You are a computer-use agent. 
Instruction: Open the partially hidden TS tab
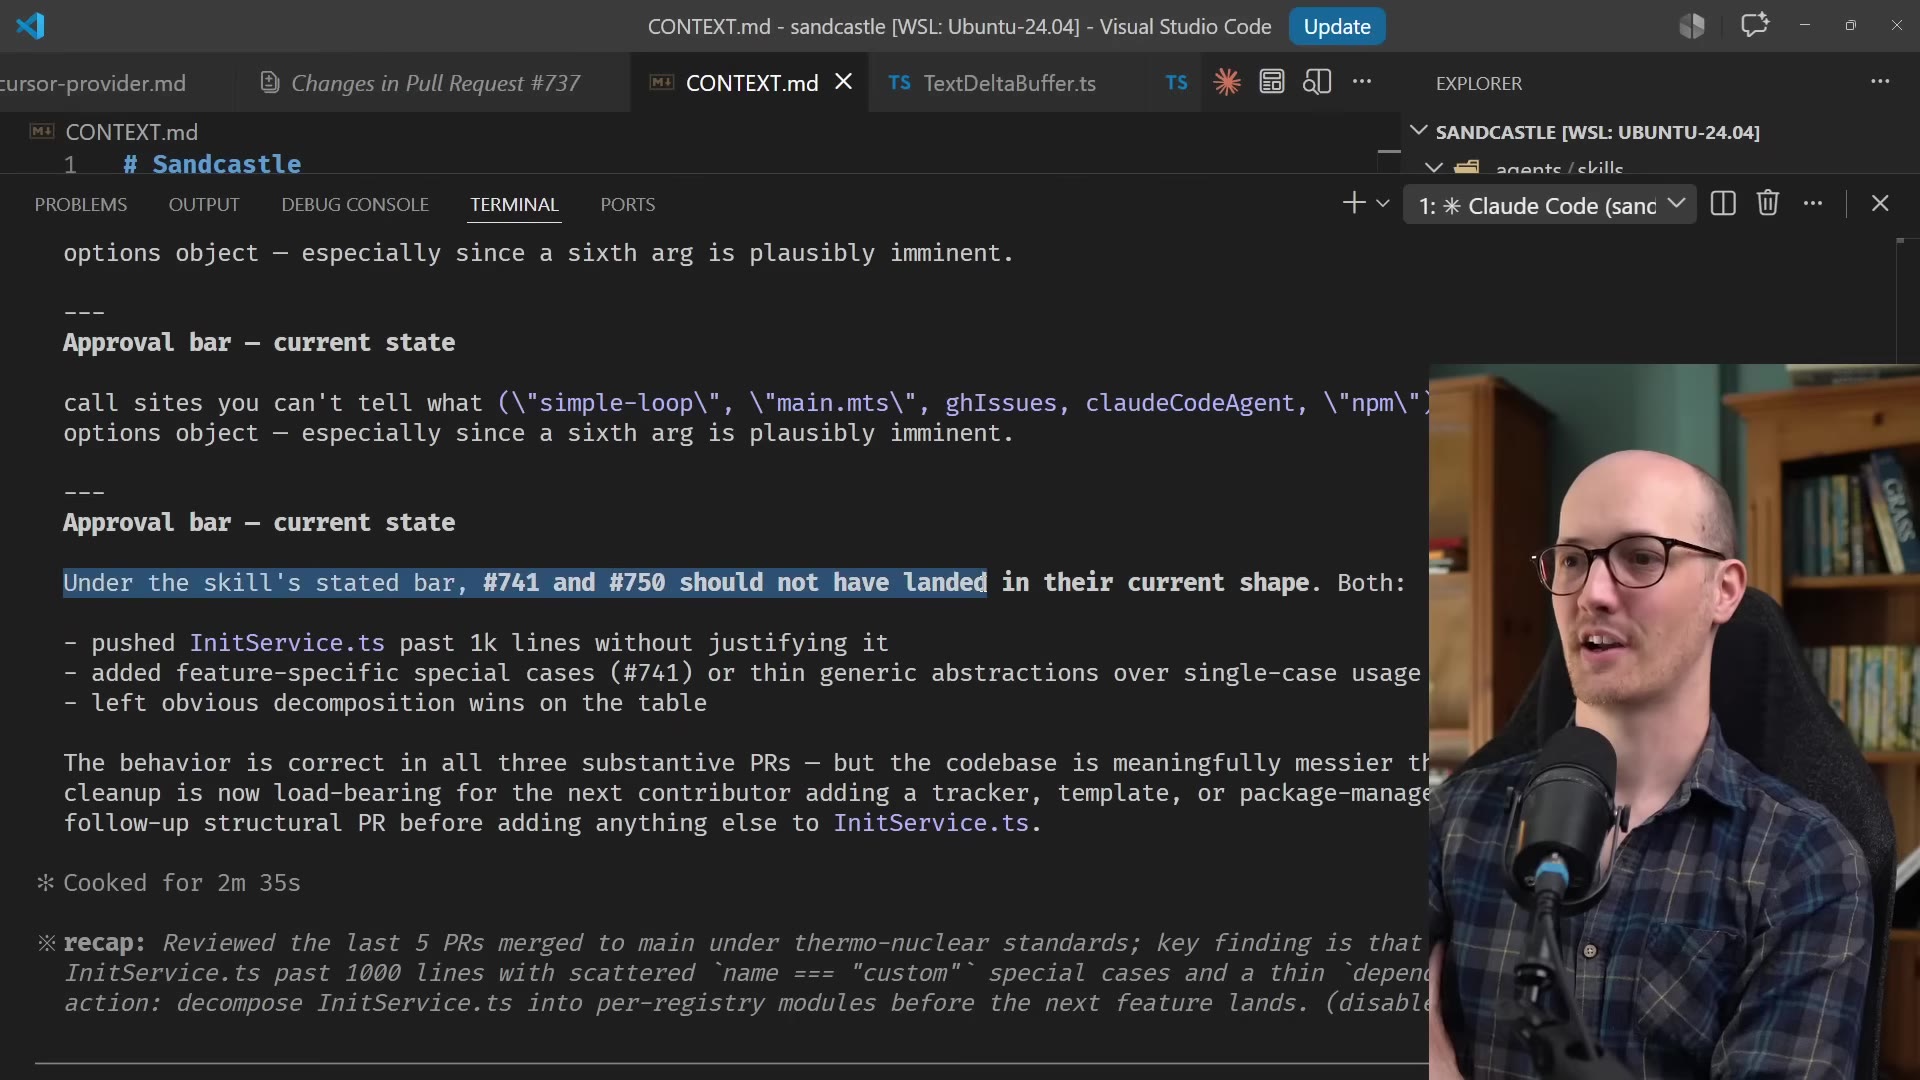point(1177,83)
